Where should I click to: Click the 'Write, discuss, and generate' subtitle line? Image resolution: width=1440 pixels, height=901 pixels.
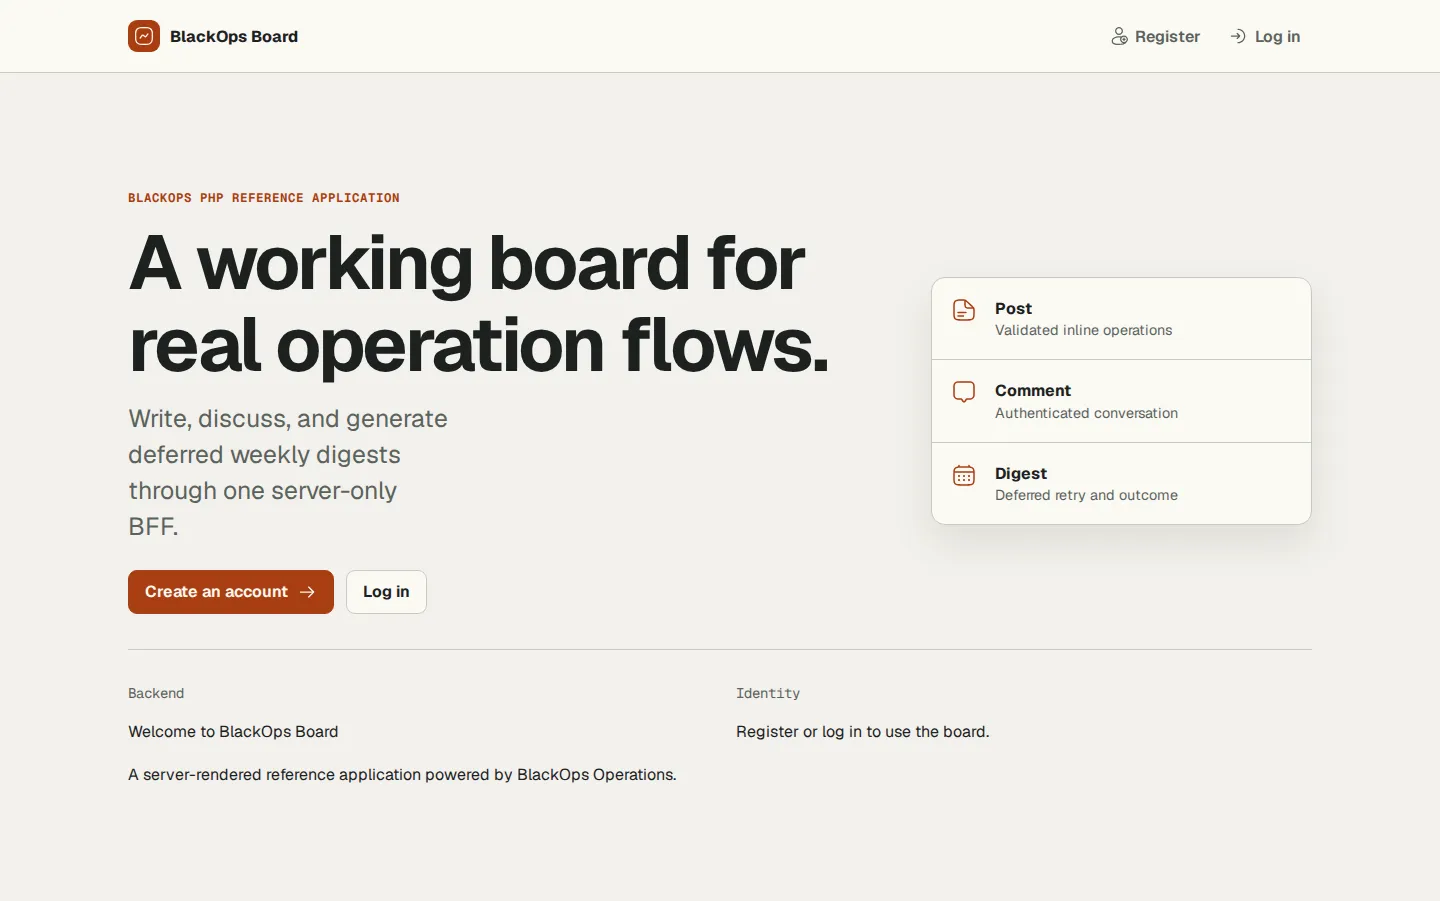coord(288,419)
